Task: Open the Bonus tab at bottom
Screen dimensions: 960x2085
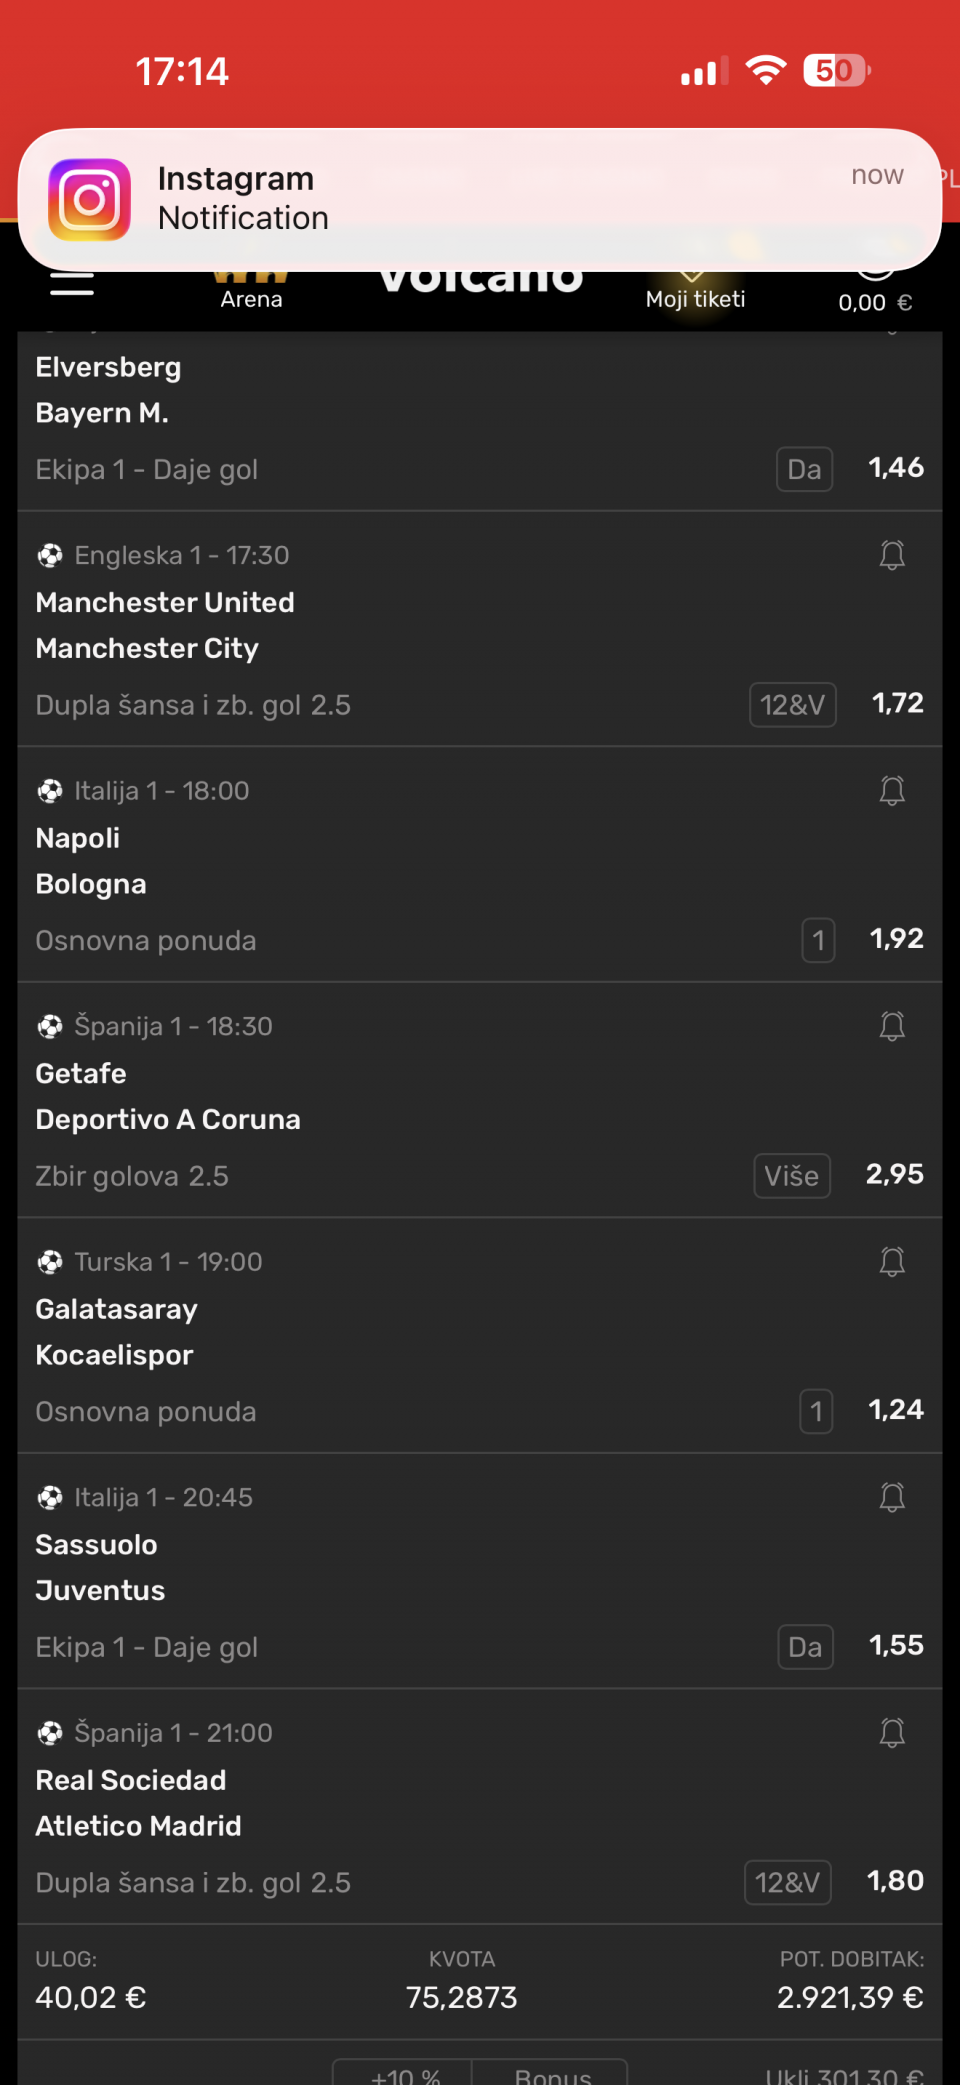Action: coord(552,2073)
